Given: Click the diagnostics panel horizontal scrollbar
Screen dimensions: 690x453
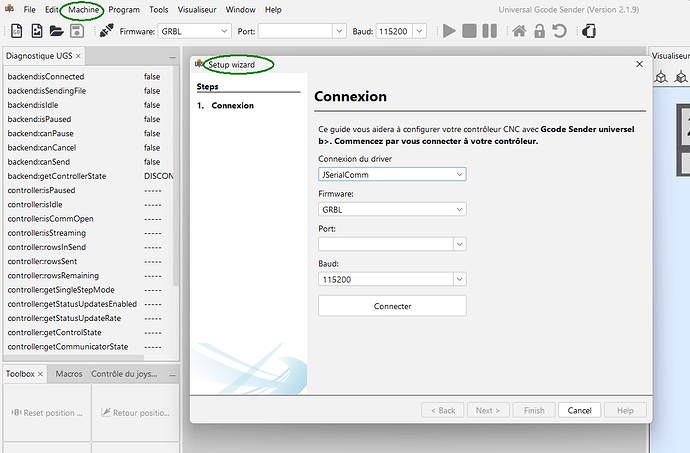Looking at the screenshot, I should coord(74,357).
